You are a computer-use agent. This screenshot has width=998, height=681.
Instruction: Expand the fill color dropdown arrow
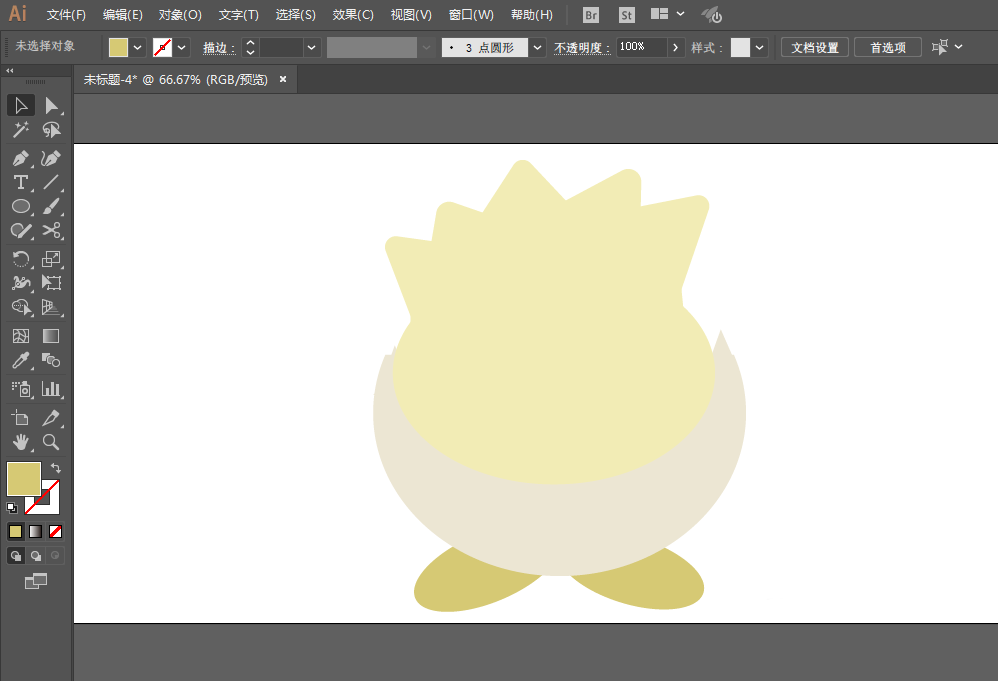click(137, 48)
